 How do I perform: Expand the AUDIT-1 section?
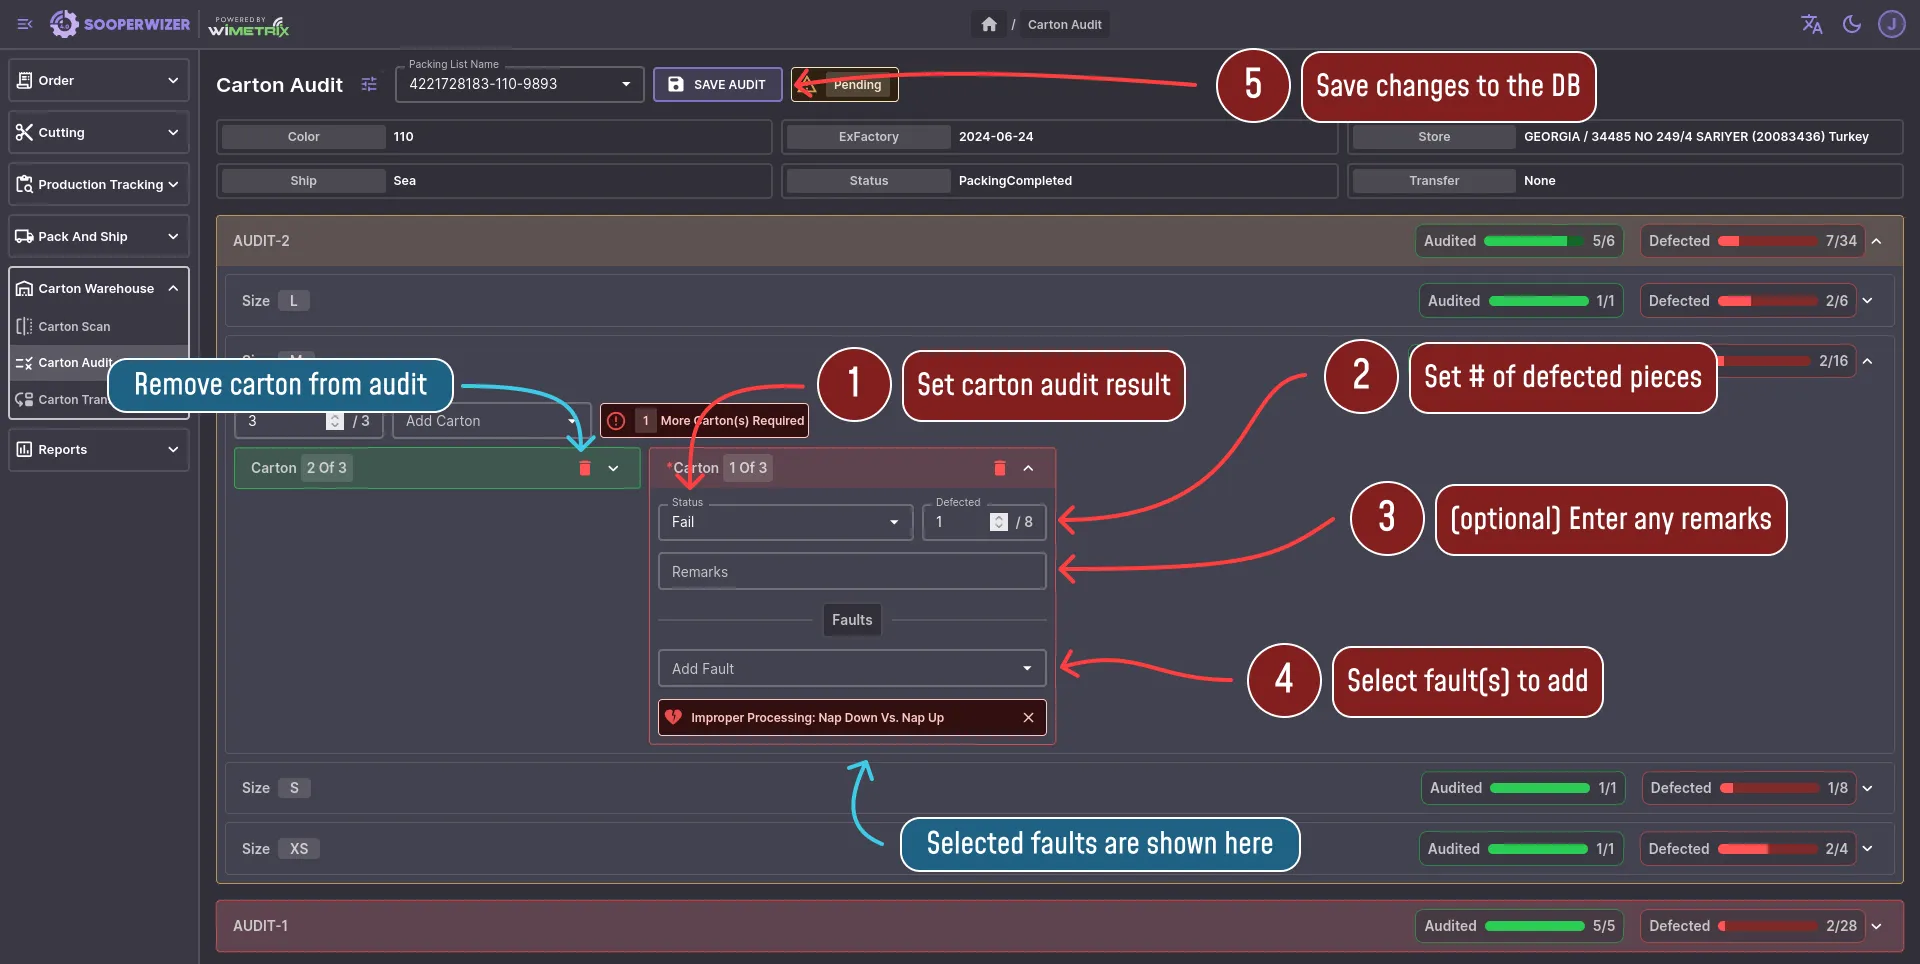pyautogui.click(x=1876, y=926)
